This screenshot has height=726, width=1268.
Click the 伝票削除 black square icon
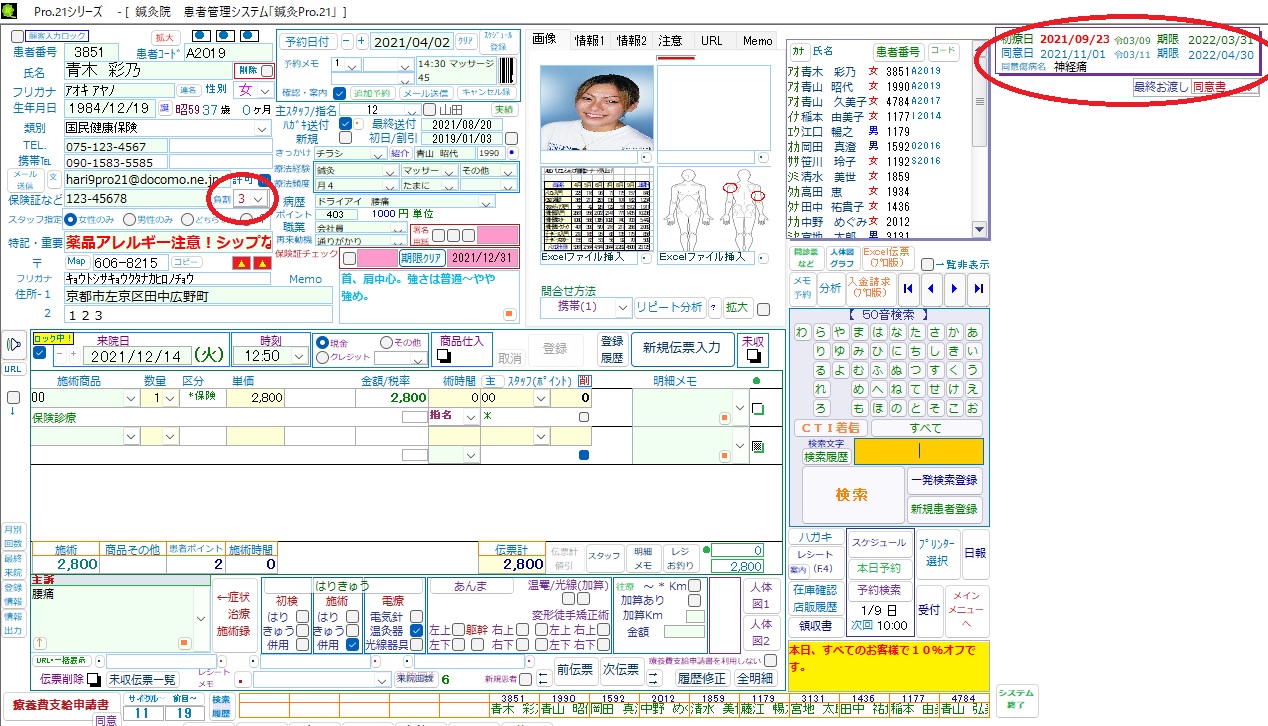(94, 679)
